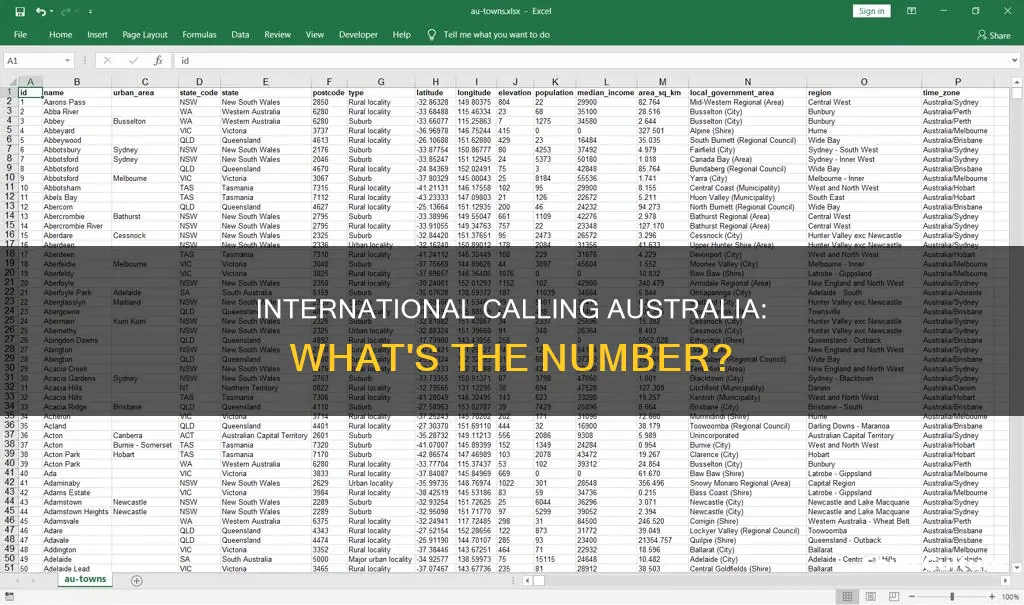1024x605 pixels.
Task: Click the 'Adaminaby' name cell
Action: [76, 483]
